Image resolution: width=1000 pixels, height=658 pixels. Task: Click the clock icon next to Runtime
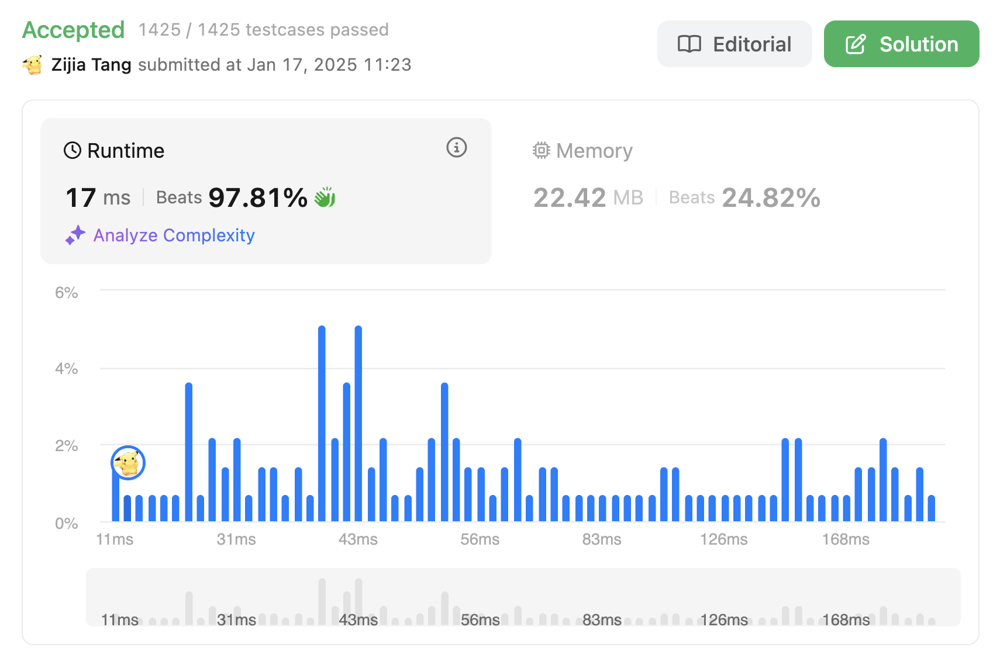[x=72, y=151]
